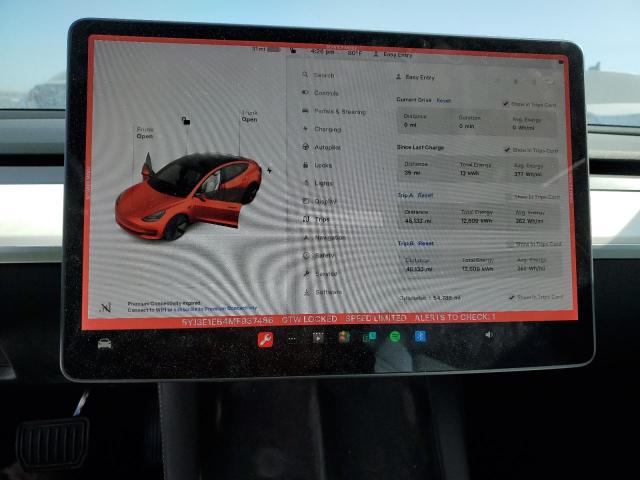Open the Safety menu
Screen dimensions: 640x480
319,255
